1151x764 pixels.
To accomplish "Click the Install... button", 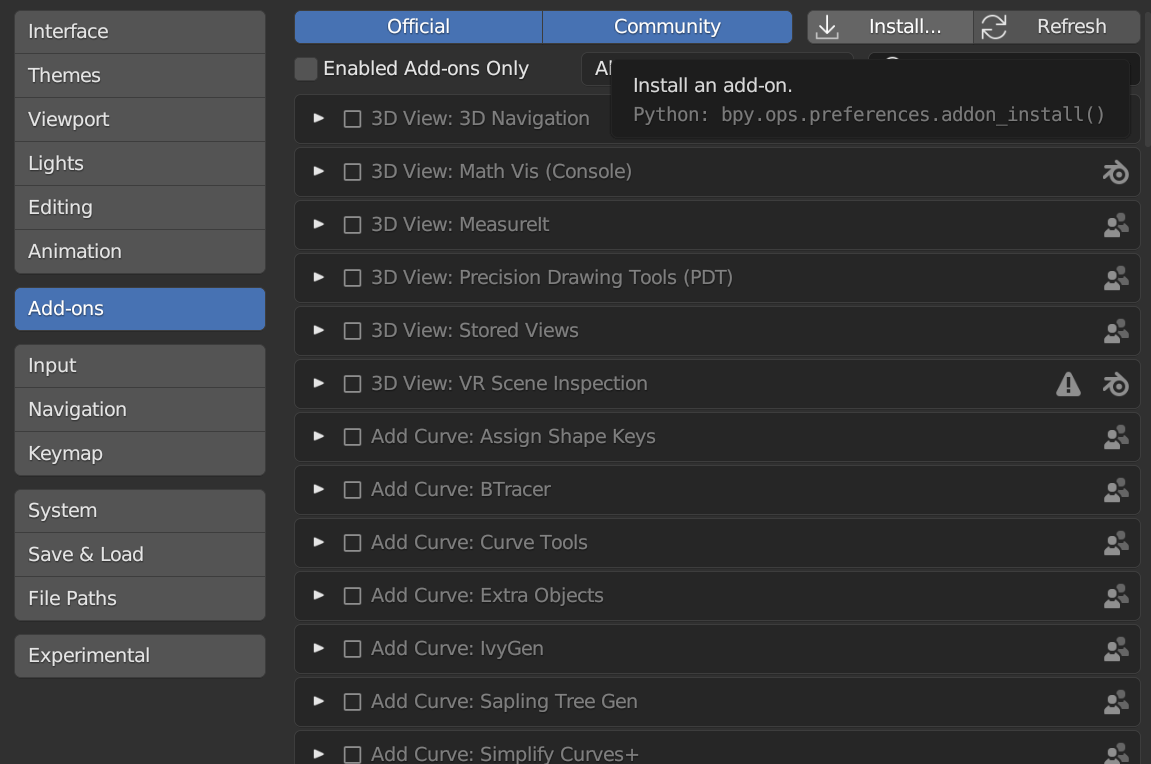I will pos(890,27).
